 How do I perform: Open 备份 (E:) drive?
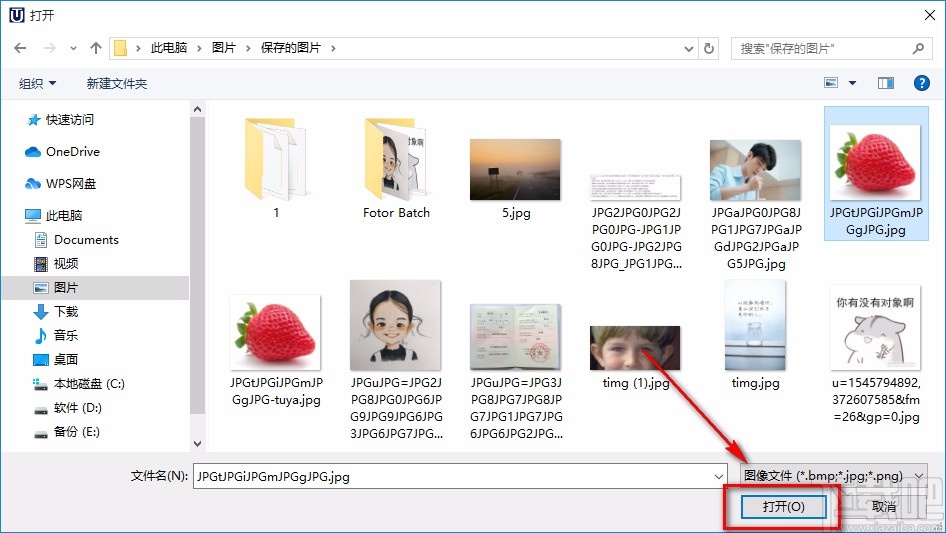(66, 432)
